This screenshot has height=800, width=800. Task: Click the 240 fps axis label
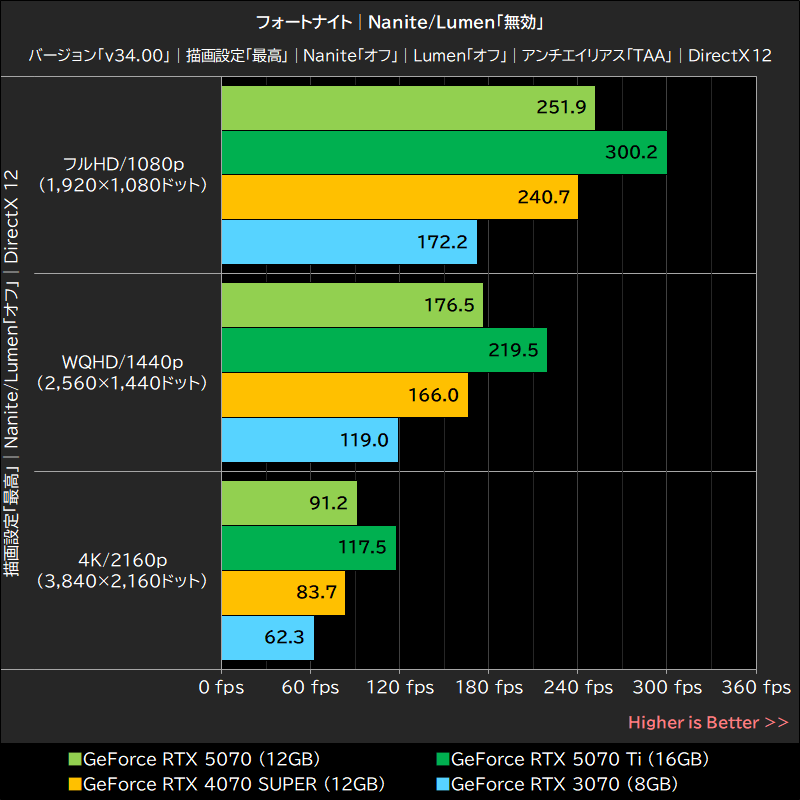pyautogui.click(x=578, y=687)
